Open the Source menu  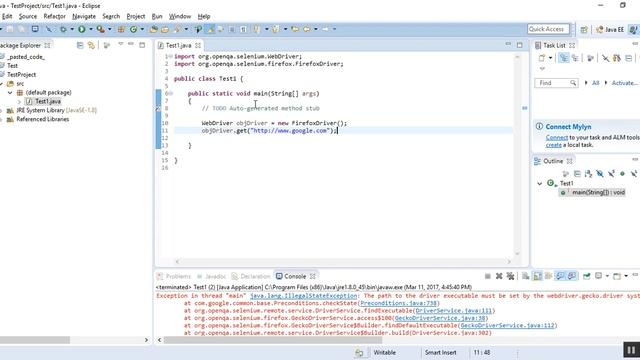click(28, 16)
